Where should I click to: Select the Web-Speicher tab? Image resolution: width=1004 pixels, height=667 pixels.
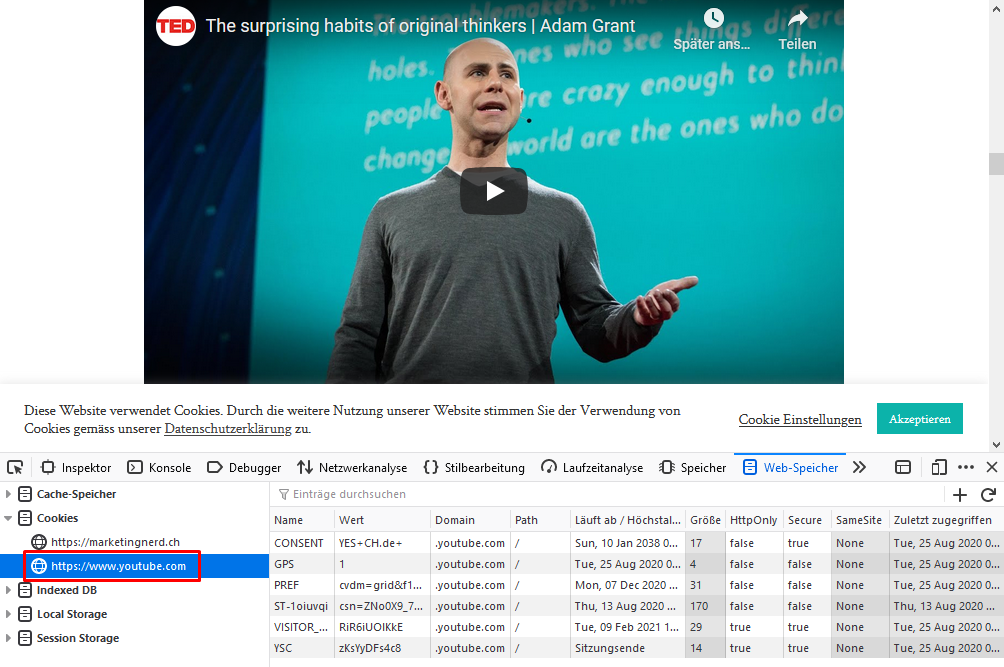tap(790, 467)
